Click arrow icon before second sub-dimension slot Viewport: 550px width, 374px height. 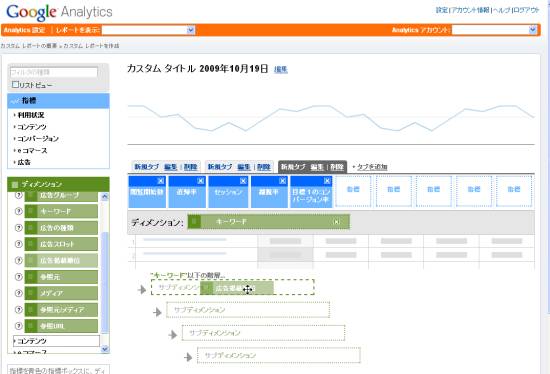(x=157, y=312)
